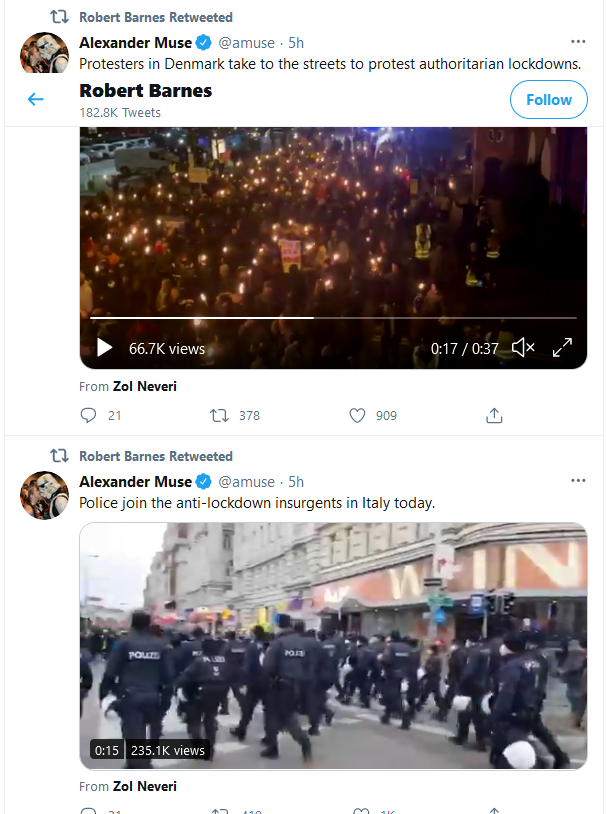Image resolution: width=607 pixels, height=814 pixels.
Task: Expand Denmark video to fullscreen
Action: pyautogui.click(x=562, y=348)
